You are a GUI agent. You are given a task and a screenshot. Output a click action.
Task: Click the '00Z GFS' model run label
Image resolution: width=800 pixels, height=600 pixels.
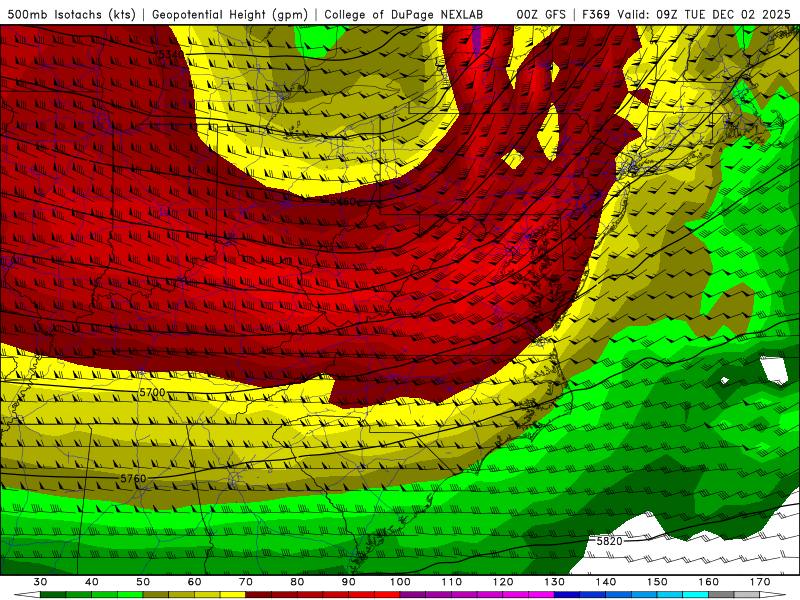(x=541, y=15)
